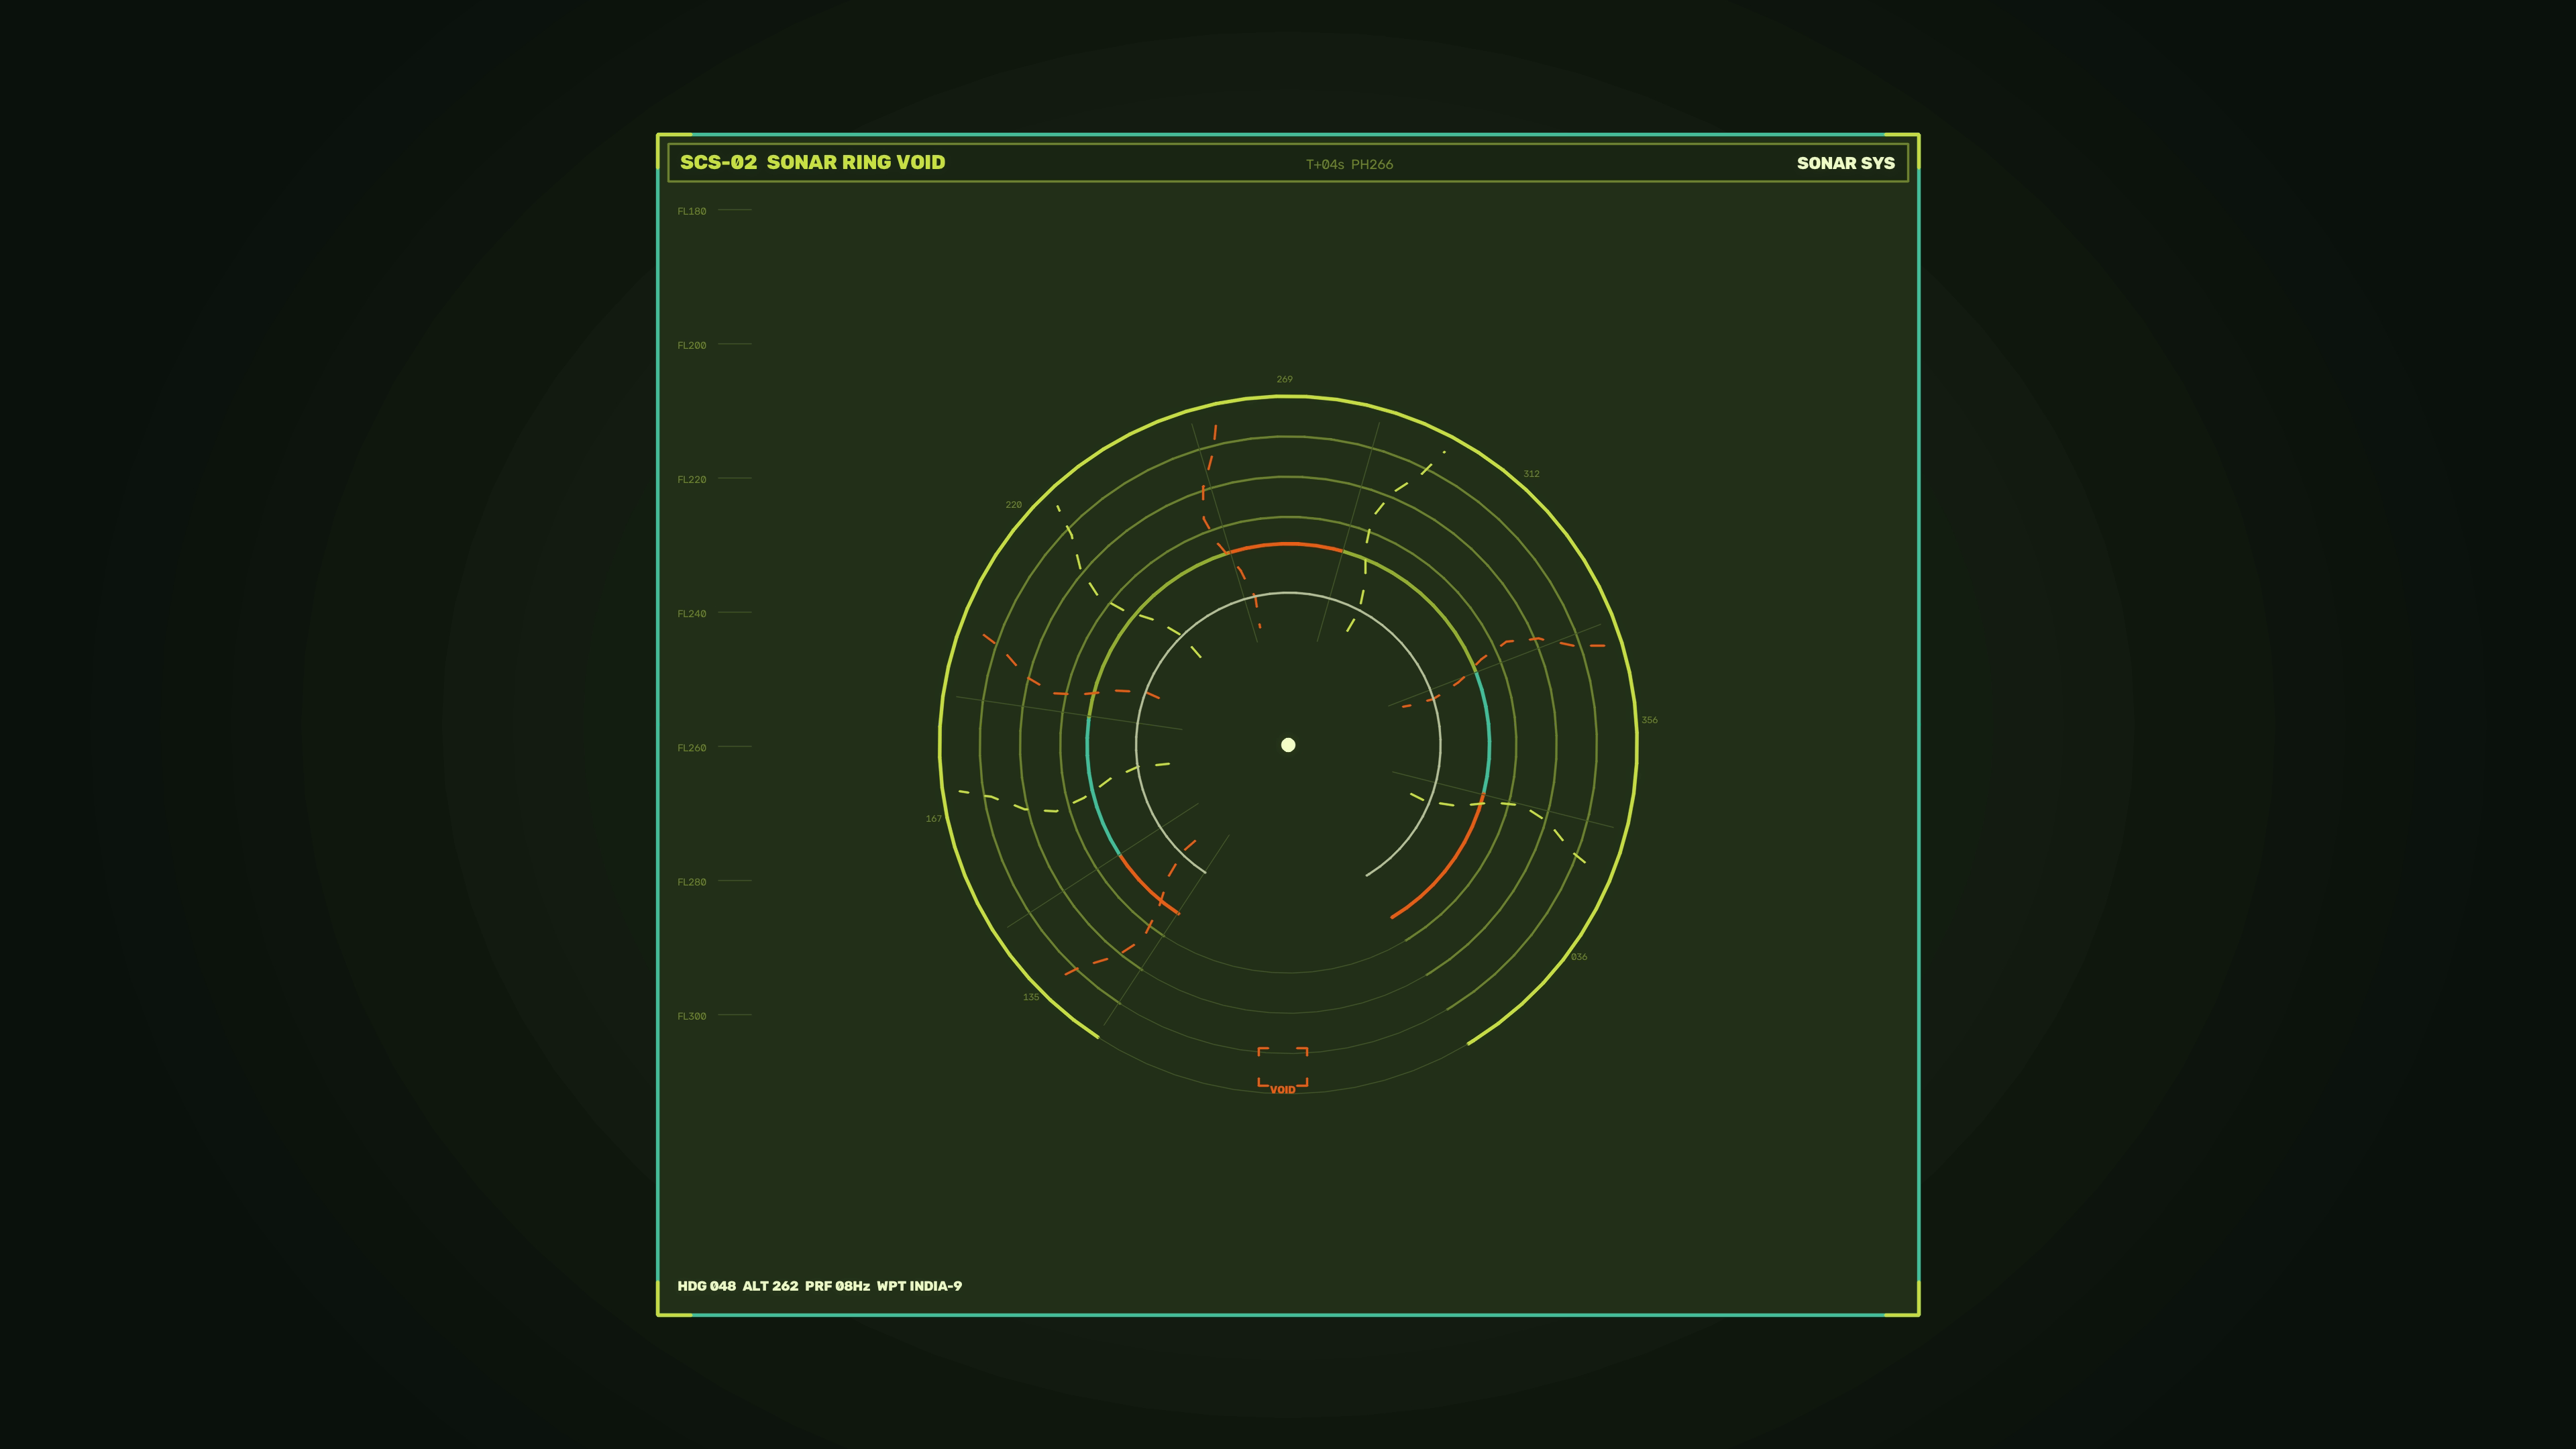Click the PRF 08Hz readout

coord(837,1286)
